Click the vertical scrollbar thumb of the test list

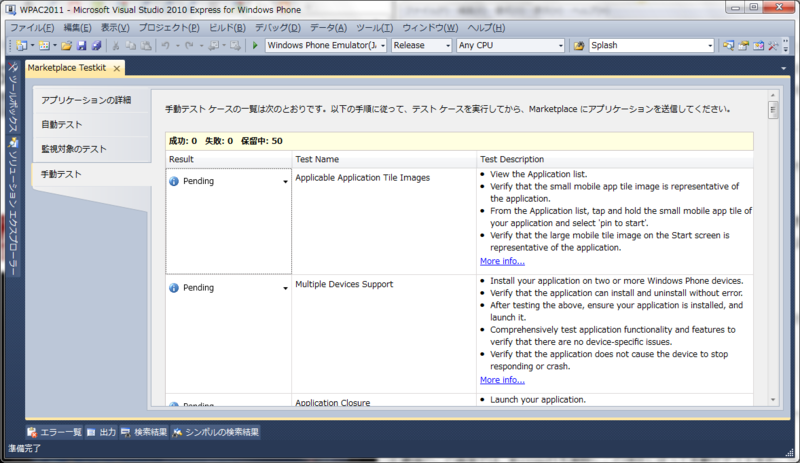[x=773, y=110]
